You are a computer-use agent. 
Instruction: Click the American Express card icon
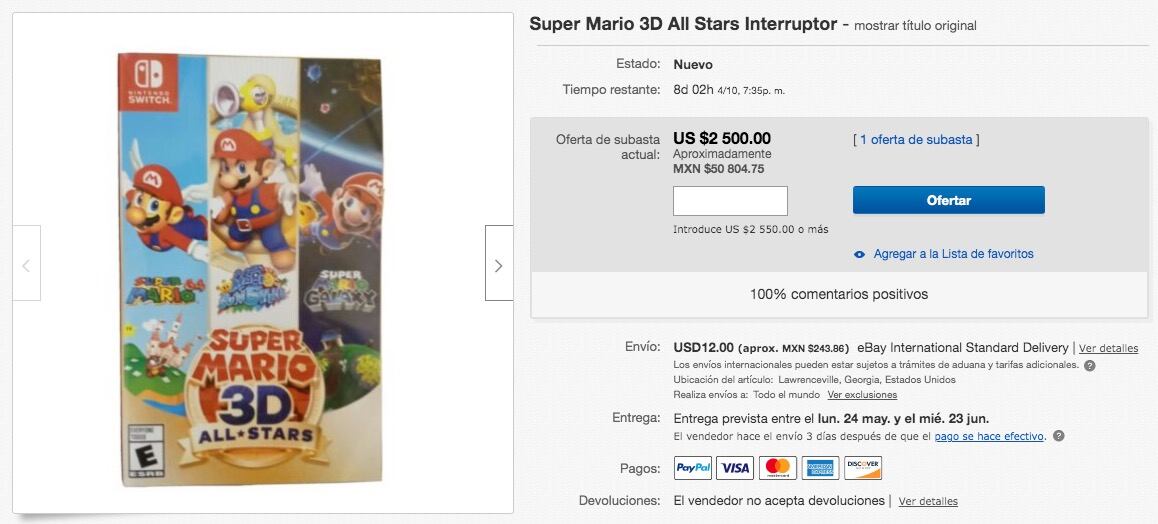click(x=820, y=468)
